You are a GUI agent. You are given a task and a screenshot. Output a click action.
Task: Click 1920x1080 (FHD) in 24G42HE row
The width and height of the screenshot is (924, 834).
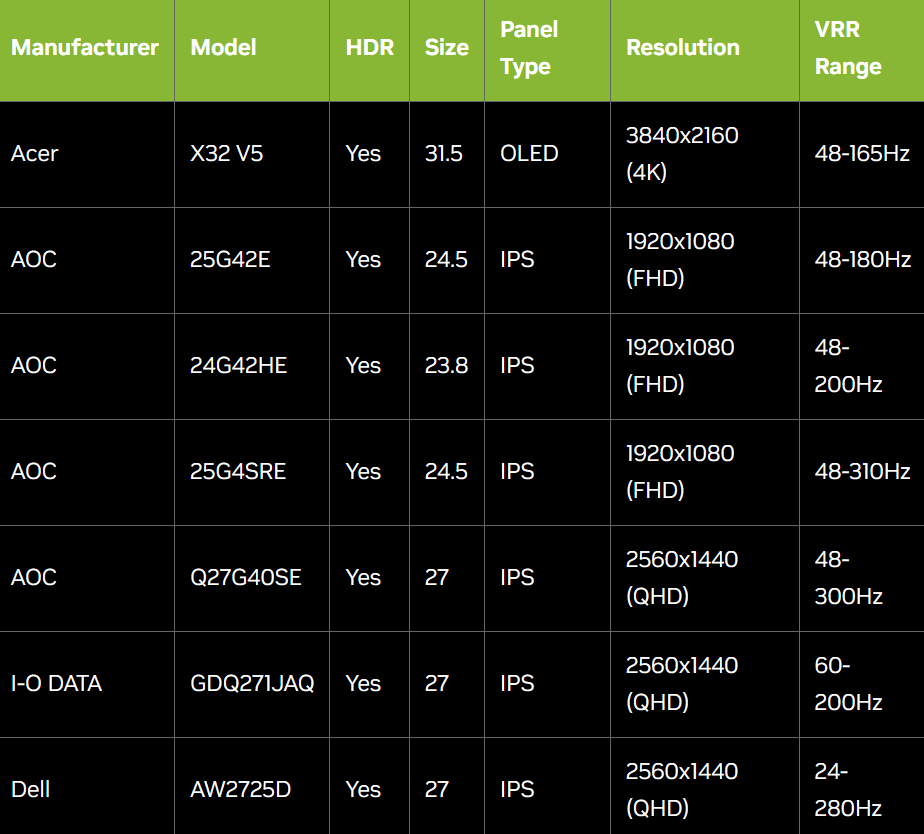pyautogui.click(x=680, y=366)
